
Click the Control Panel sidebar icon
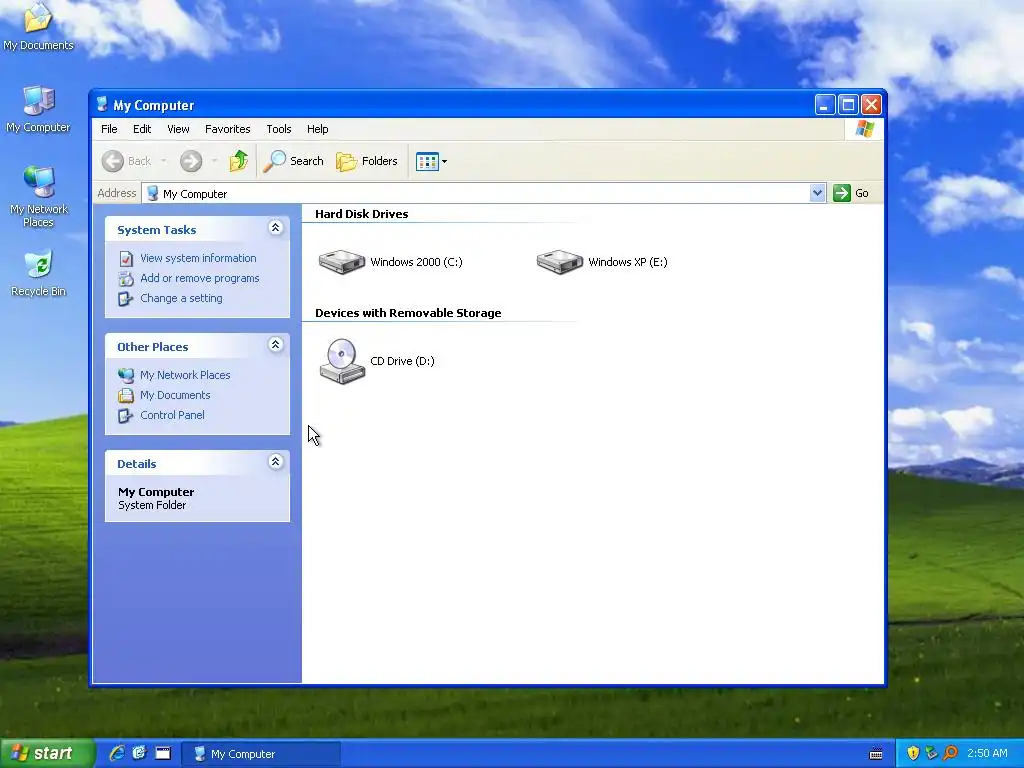click(125, 415)
